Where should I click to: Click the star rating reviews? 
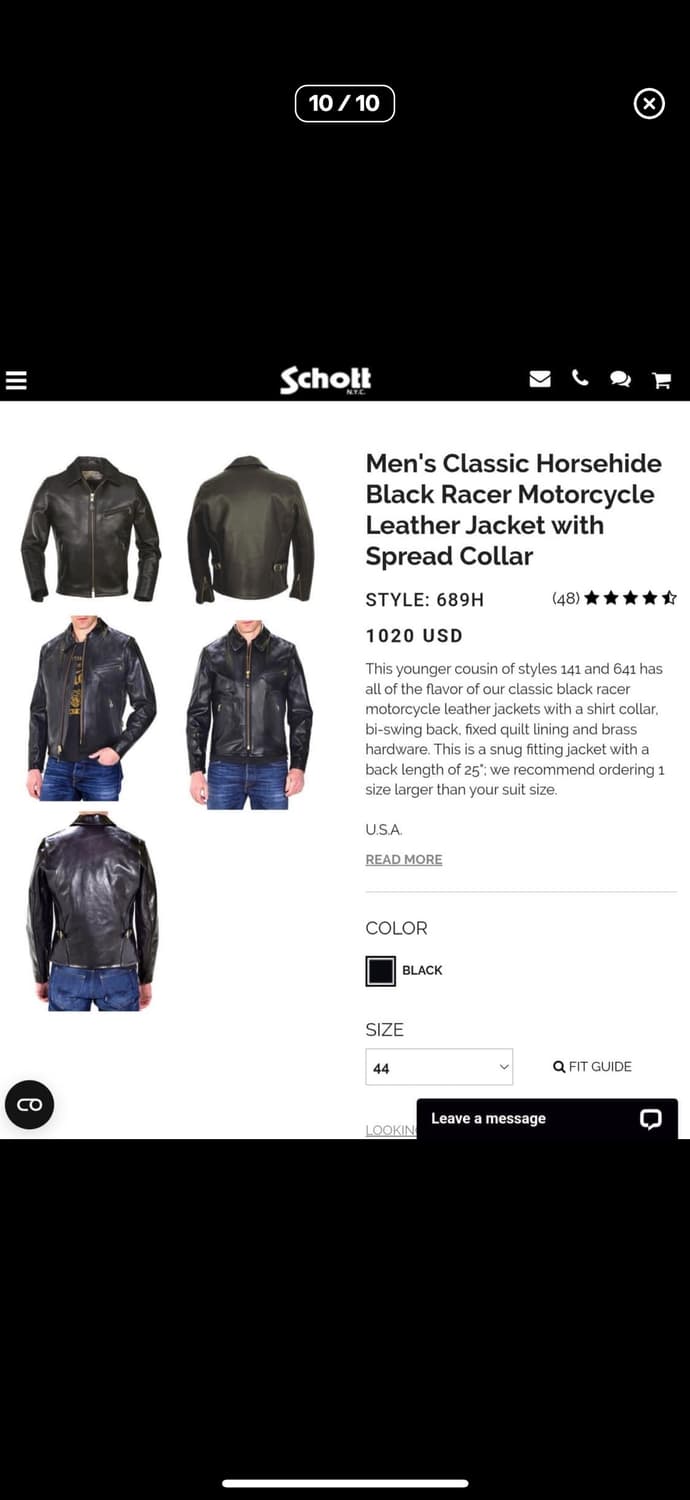614,599
